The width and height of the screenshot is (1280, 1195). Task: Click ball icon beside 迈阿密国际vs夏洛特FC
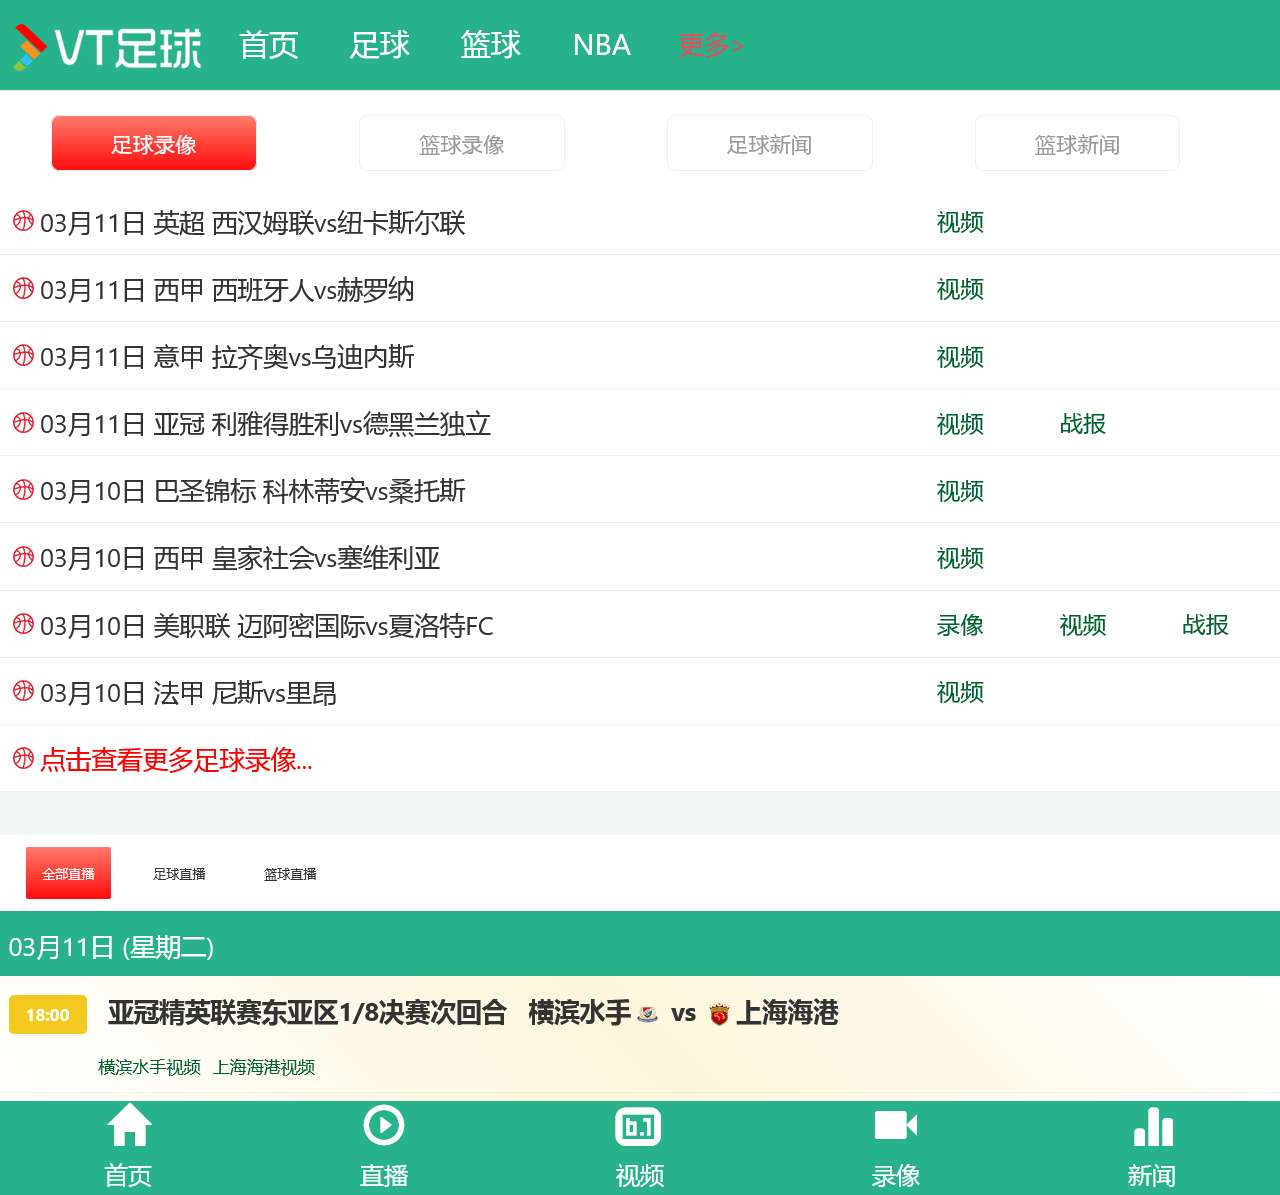click(23, 624)
